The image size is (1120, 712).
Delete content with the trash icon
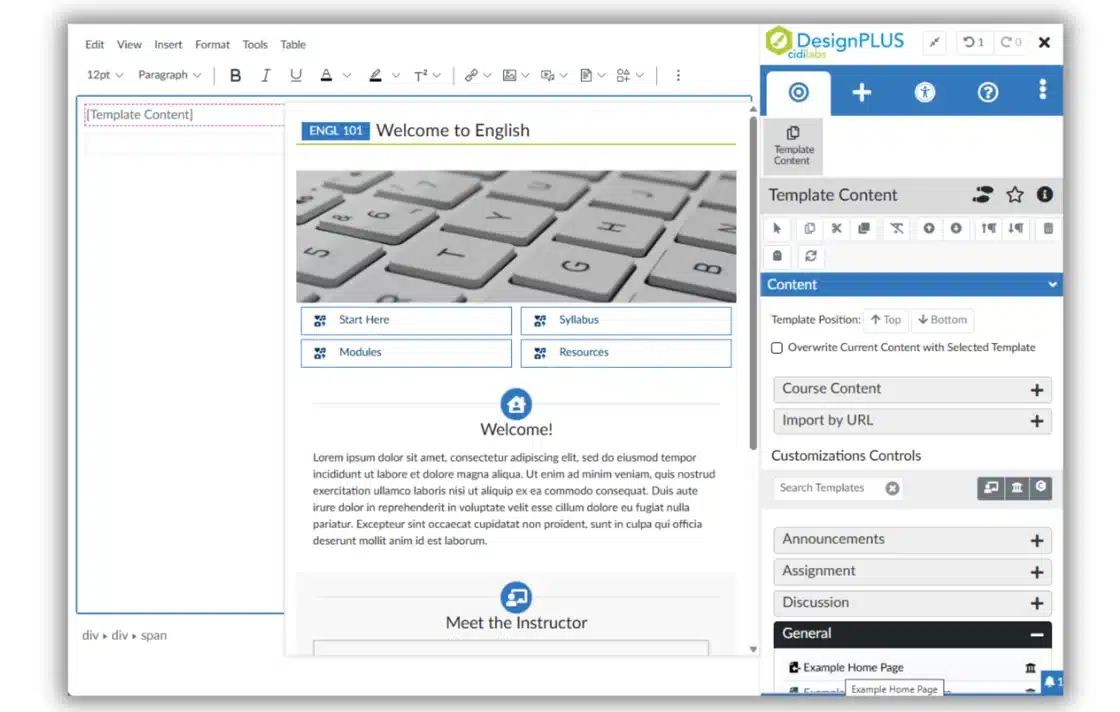pos(1047,229)
